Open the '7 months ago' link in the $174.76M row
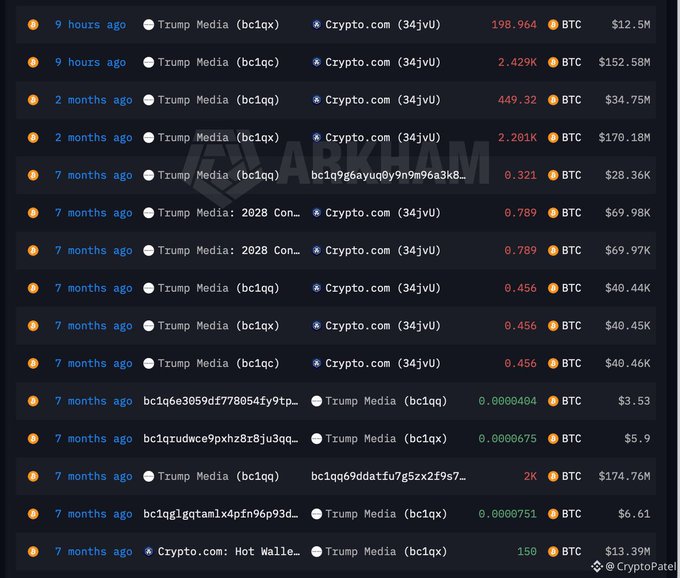 tap(94, 477)
